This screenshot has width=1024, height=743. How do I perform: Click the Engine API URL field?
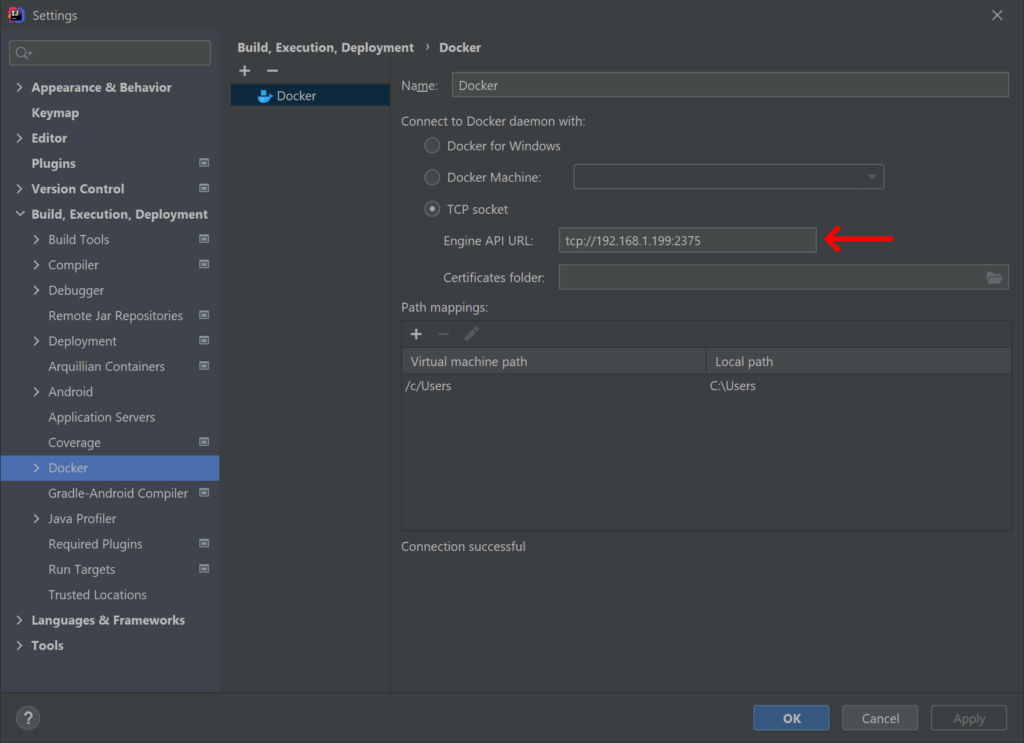(688, 240)
